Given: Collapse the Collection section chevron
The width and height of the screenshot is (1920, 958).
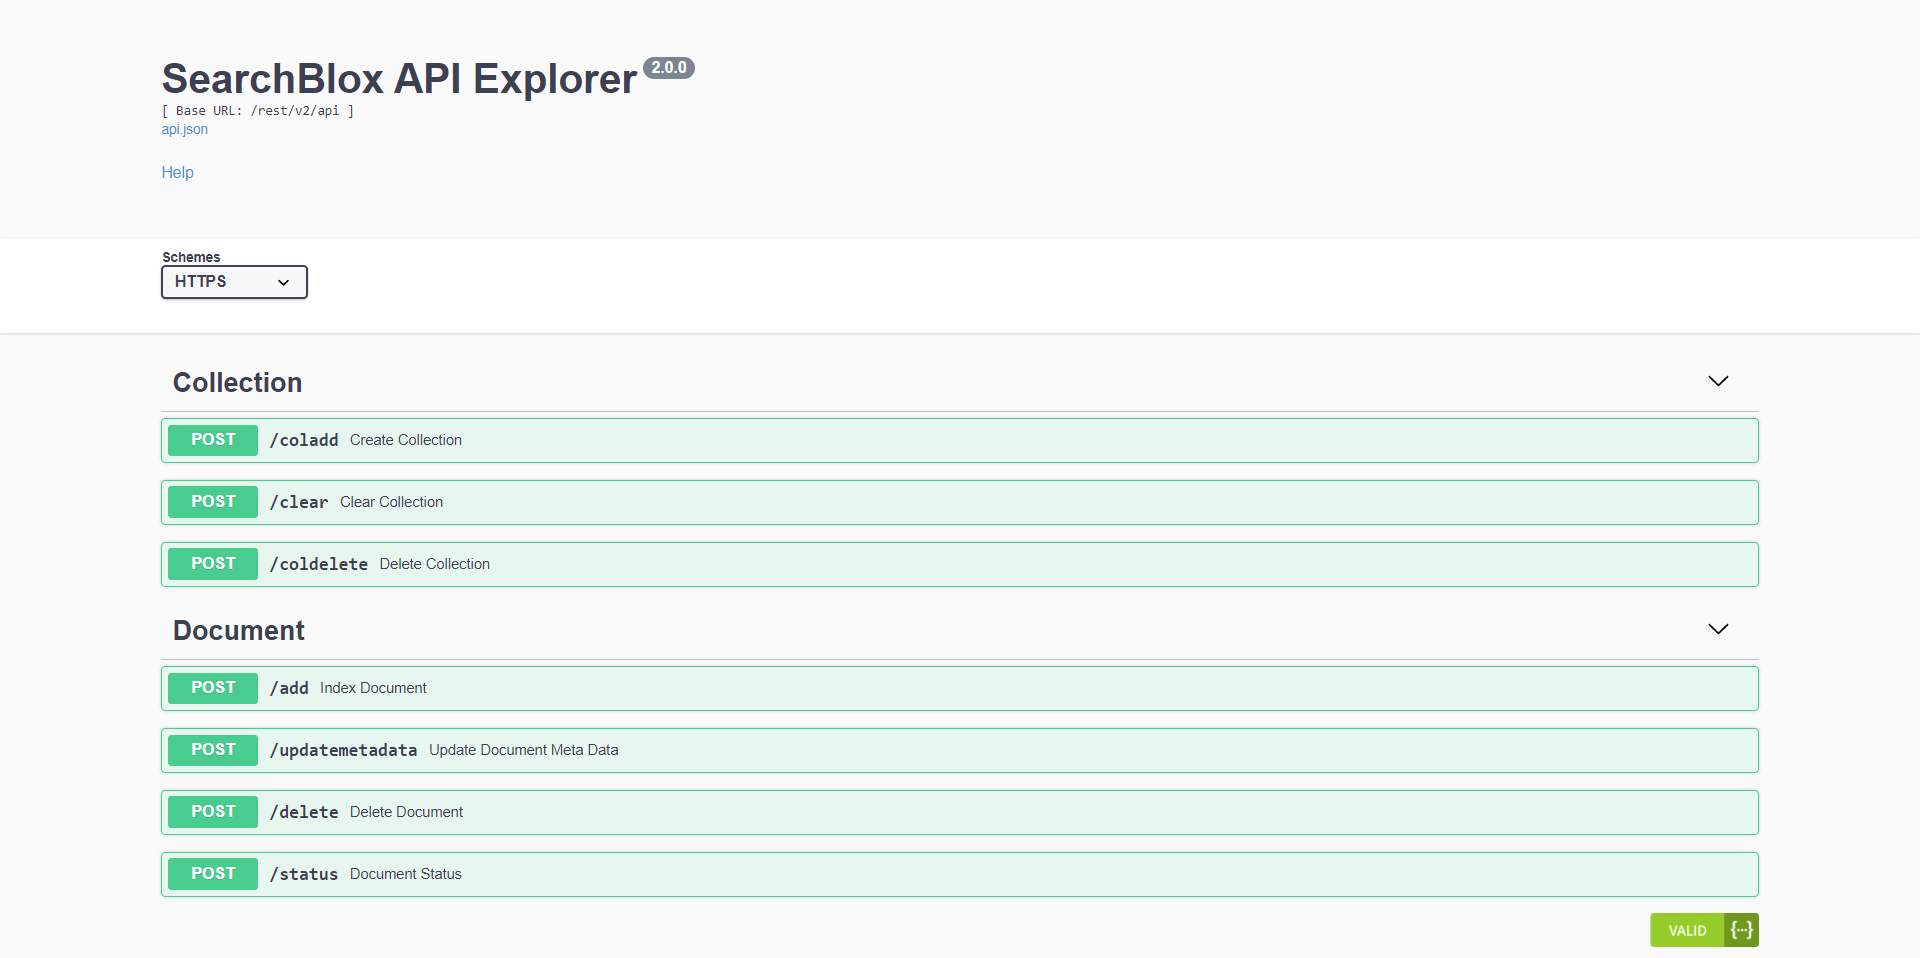Looking at the screenshot, I should point(1718,381).
